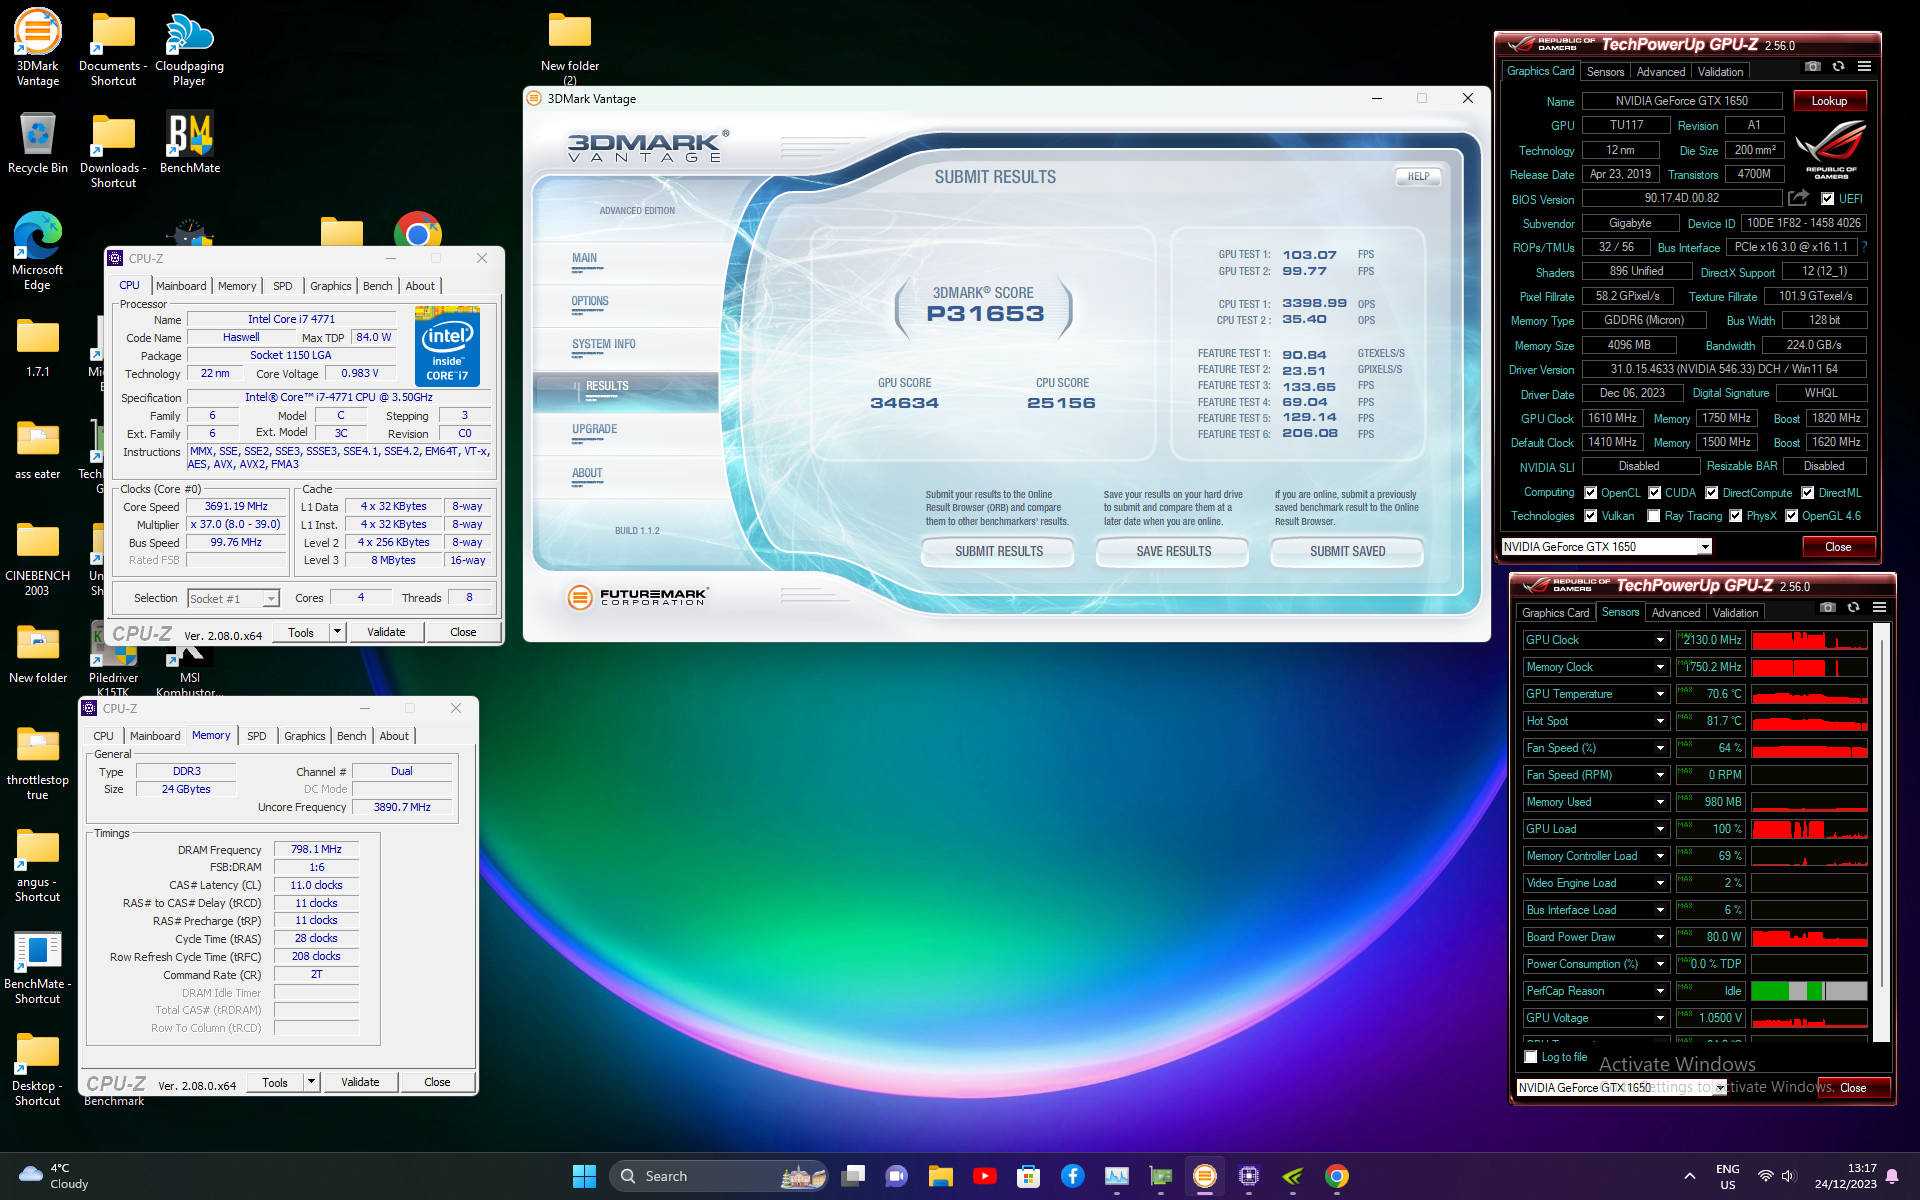
Task: Click the camera icon in GPU-Z Sensors window
Action: (x=1827, y=608)
